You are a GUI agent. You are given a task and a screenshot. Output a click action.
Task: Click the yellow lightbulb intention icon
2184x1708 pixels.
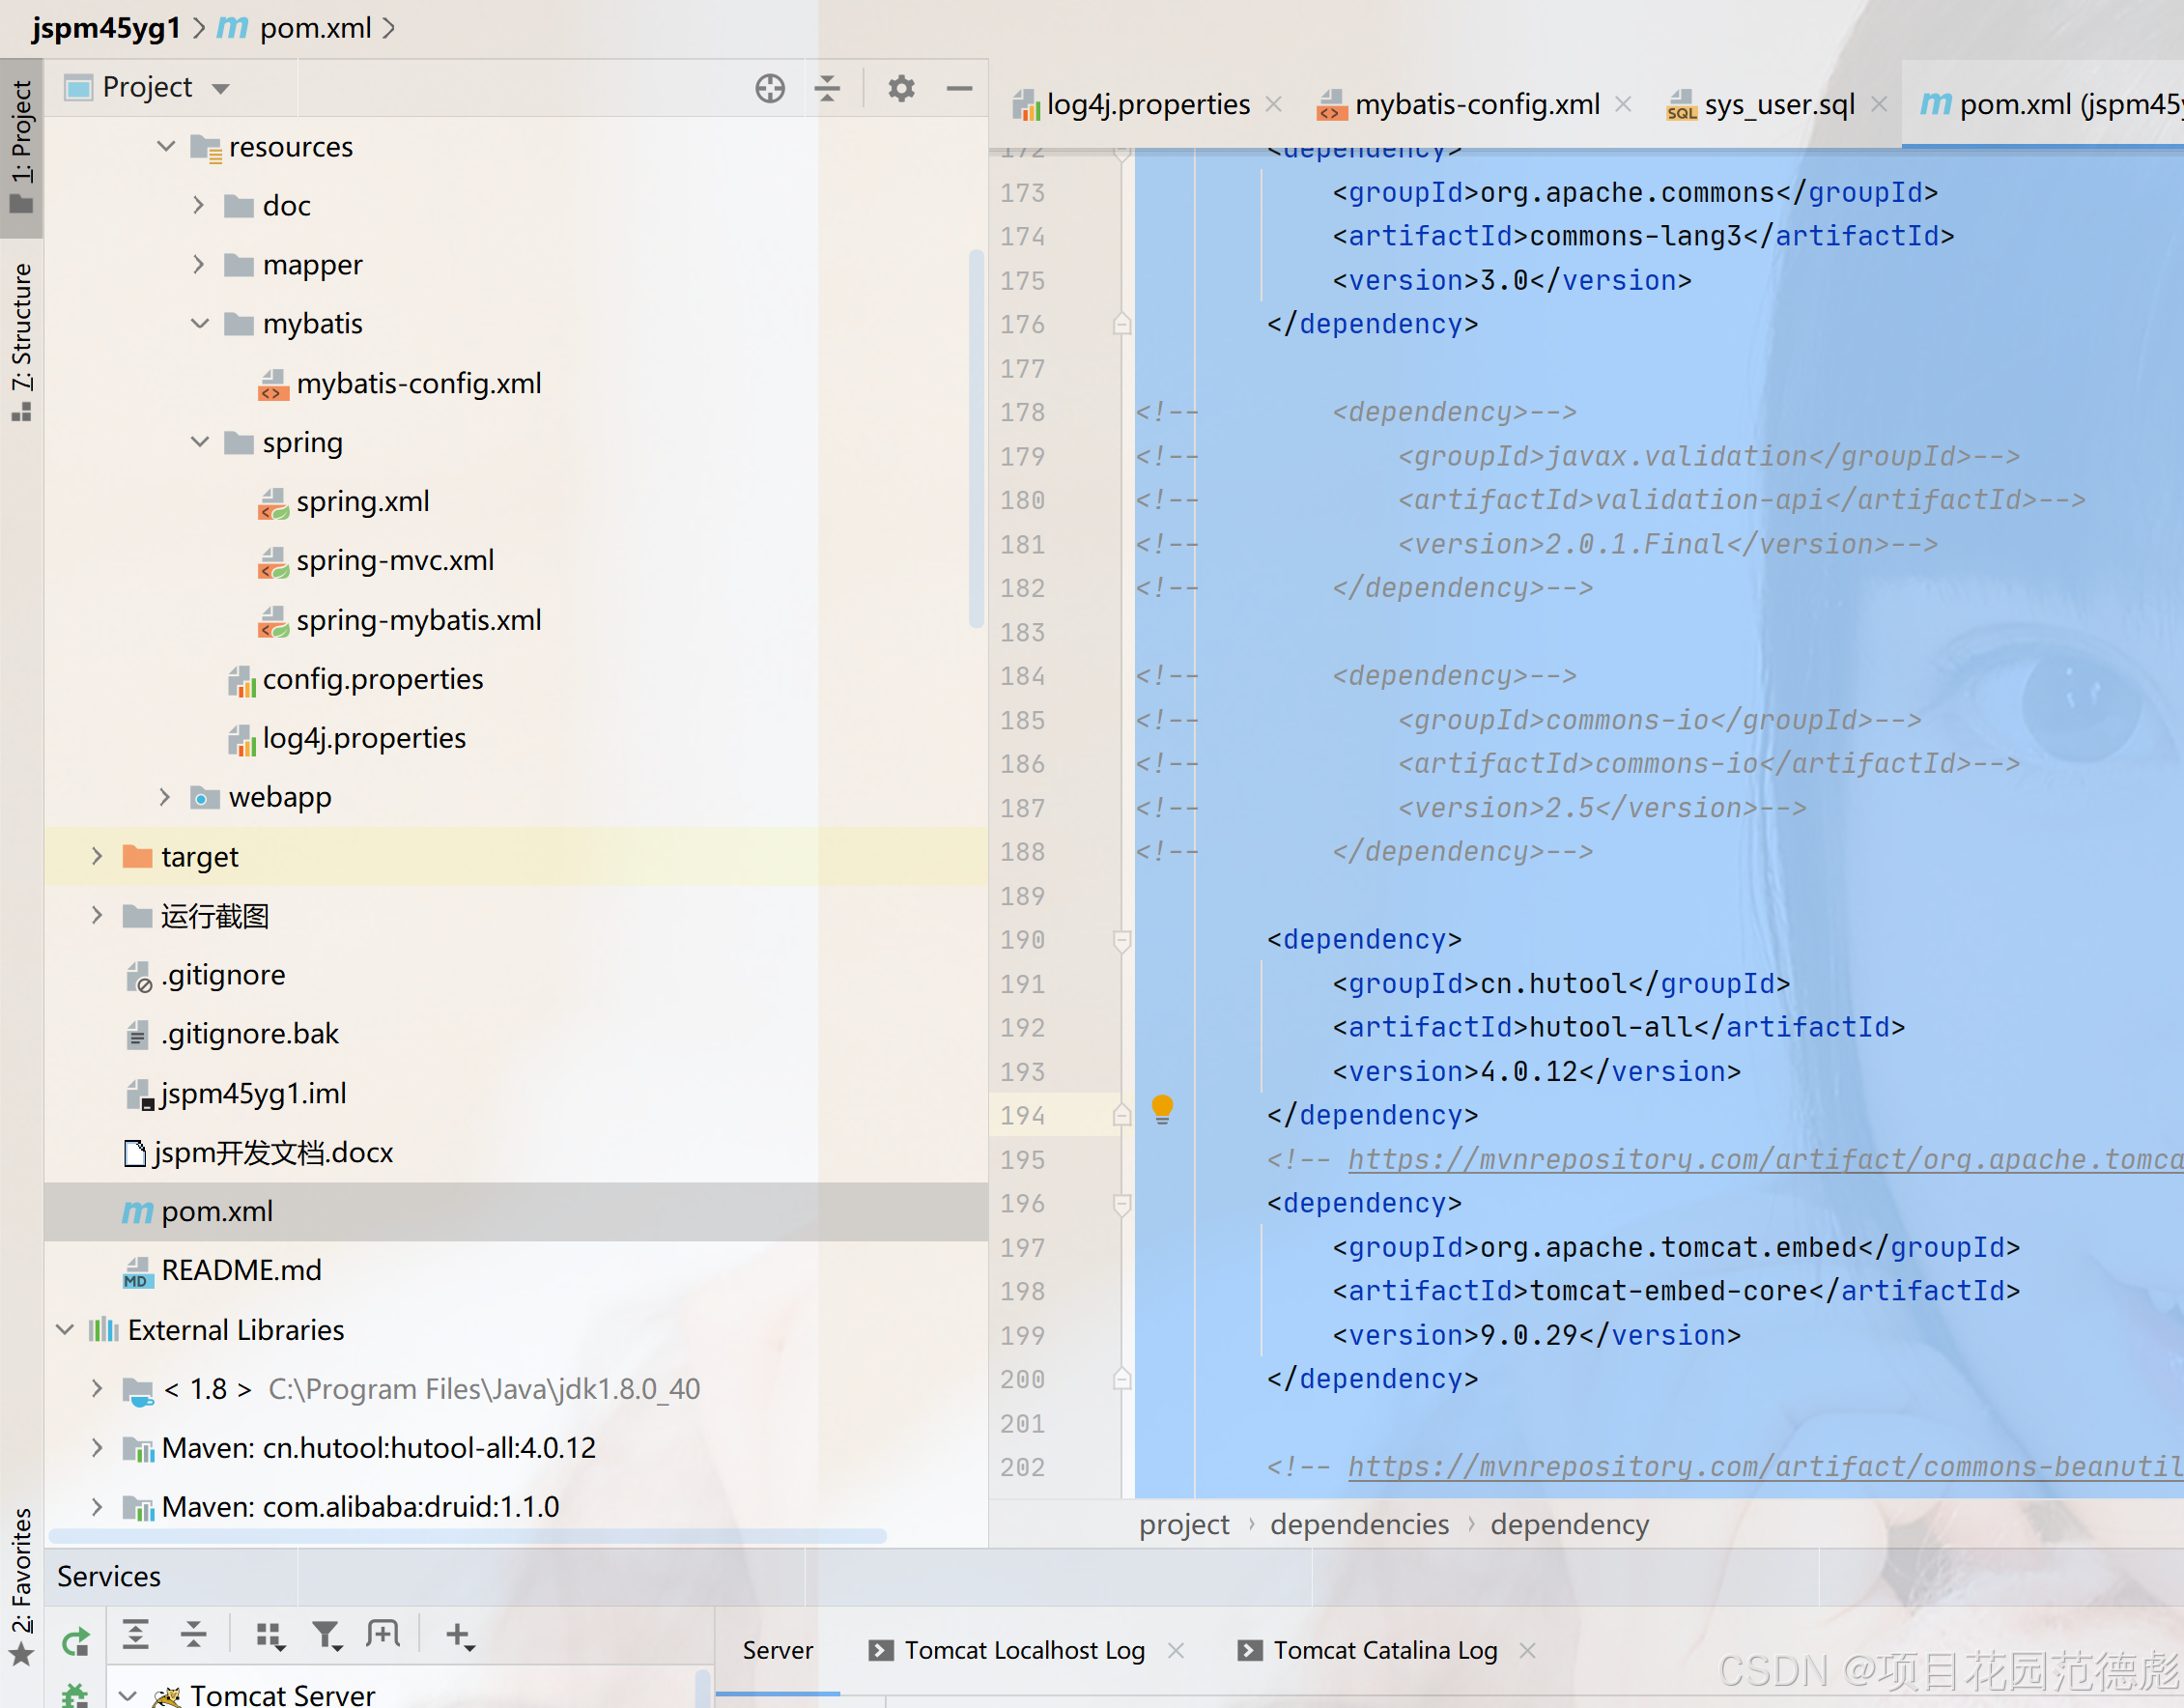tap(1161, 1109)
